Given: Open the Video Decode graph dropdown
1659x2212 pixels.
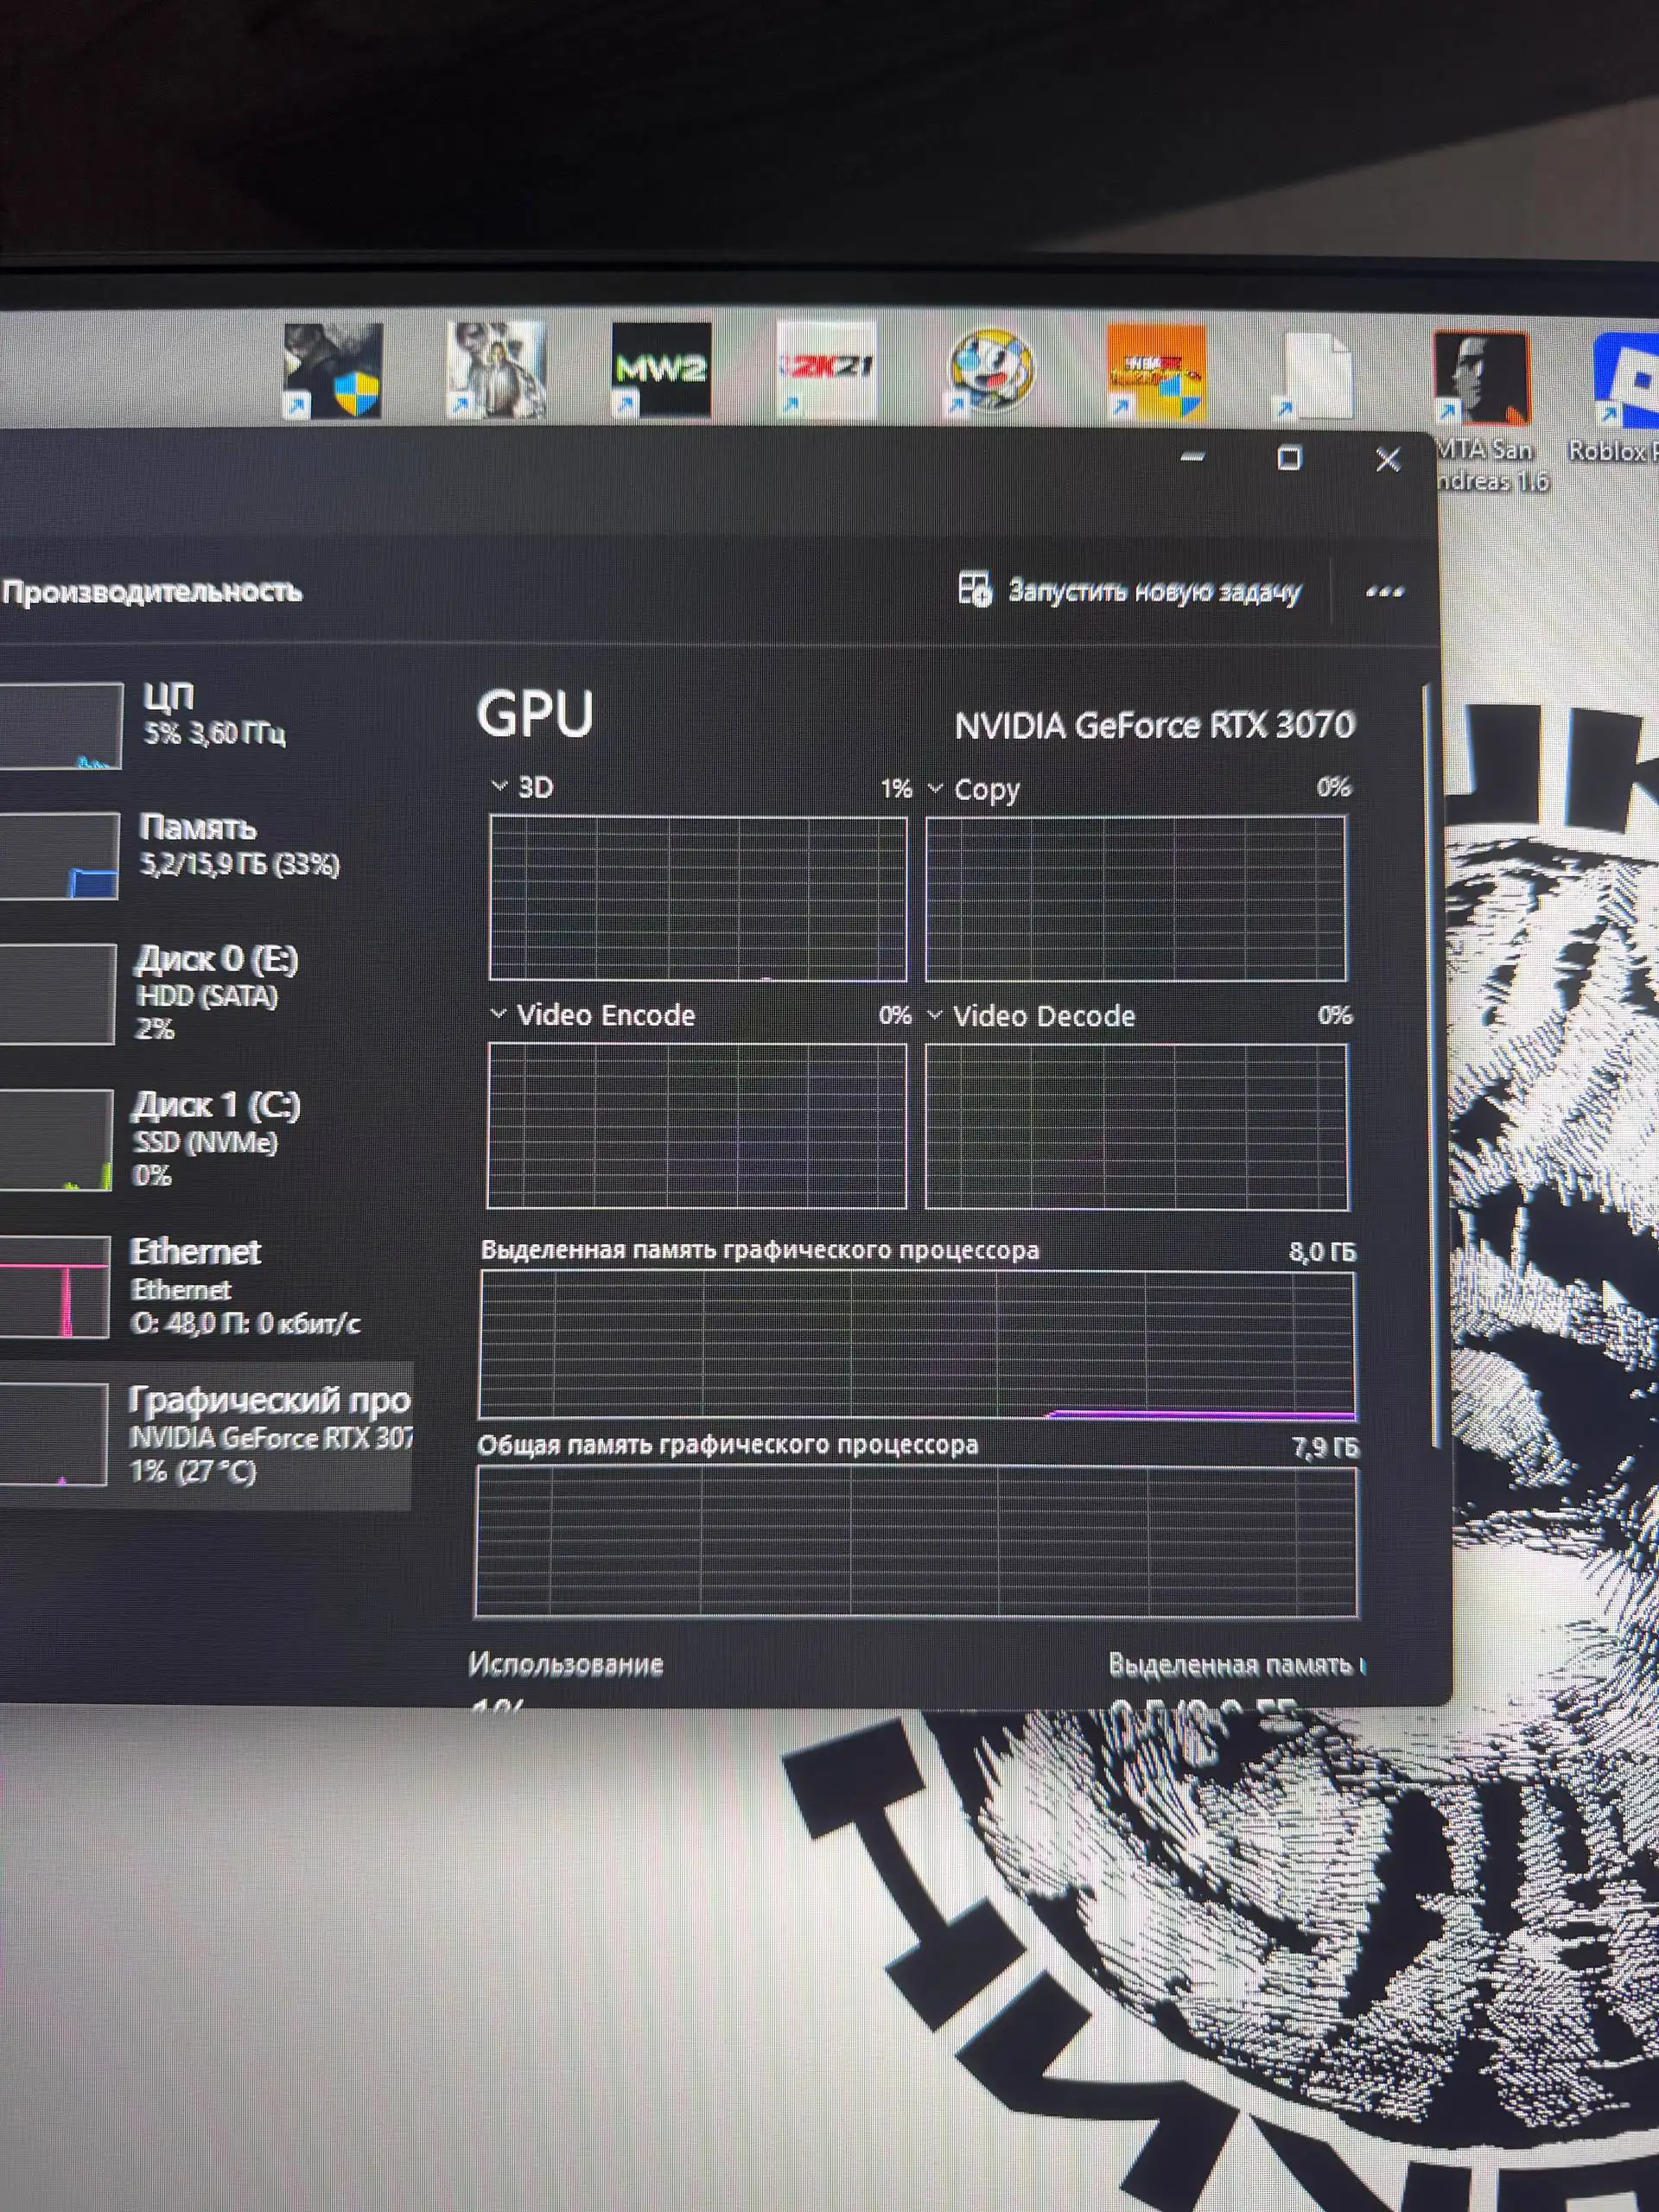Looking at the screenshot, I should (x=935, y=1015).
